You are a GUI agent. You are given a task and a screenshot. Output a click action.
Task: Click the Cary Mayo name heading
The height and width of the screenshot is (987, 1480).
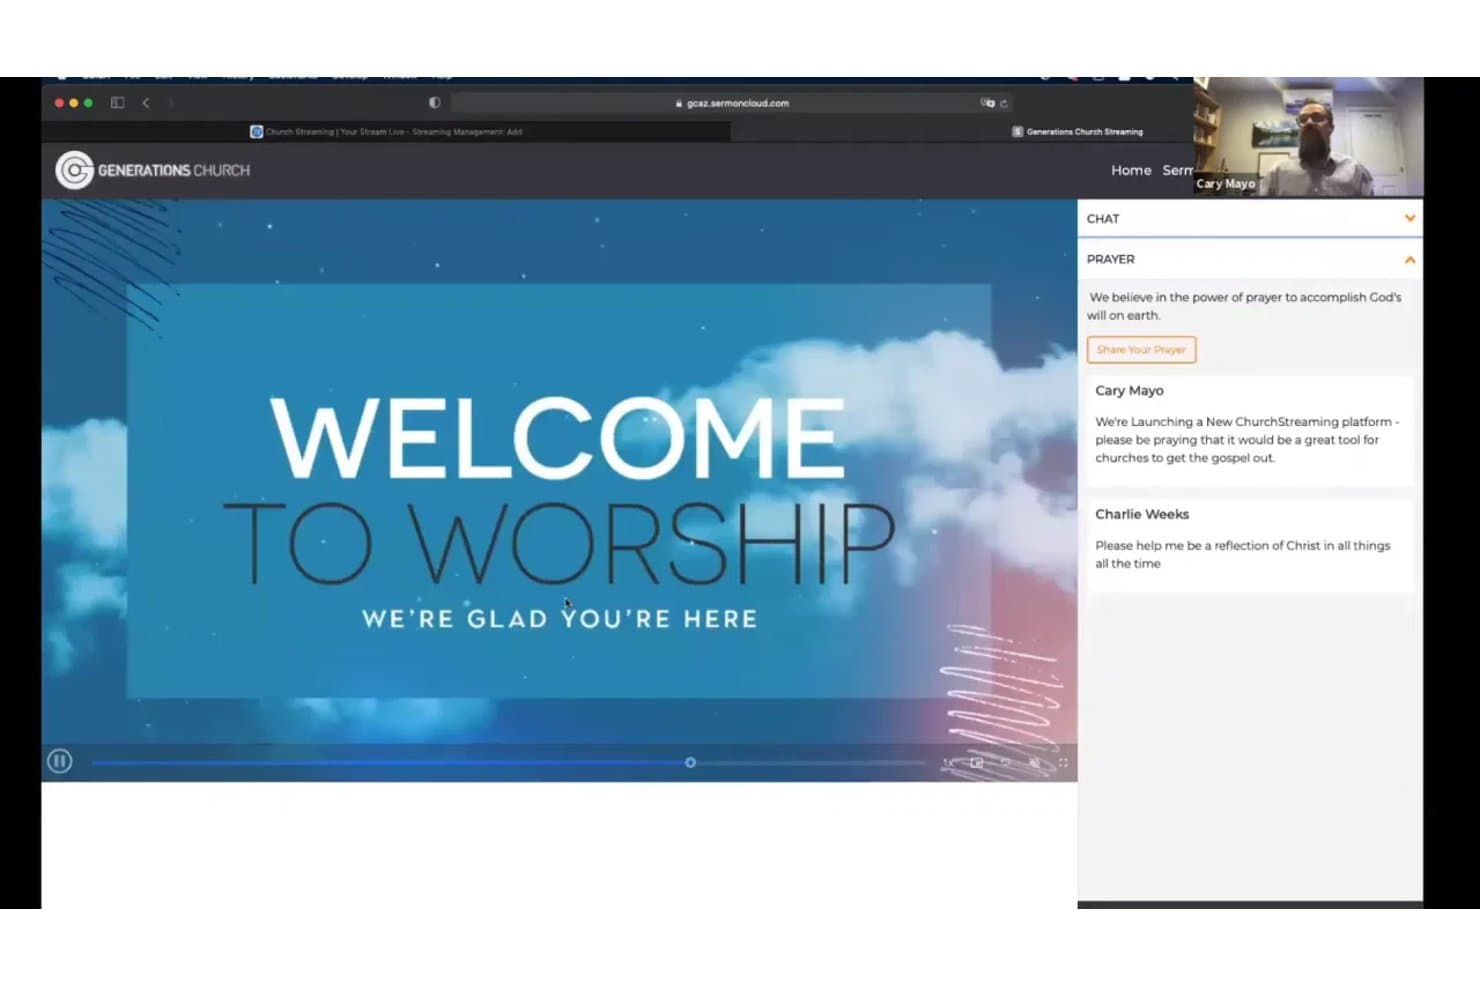pos(1129,390)
